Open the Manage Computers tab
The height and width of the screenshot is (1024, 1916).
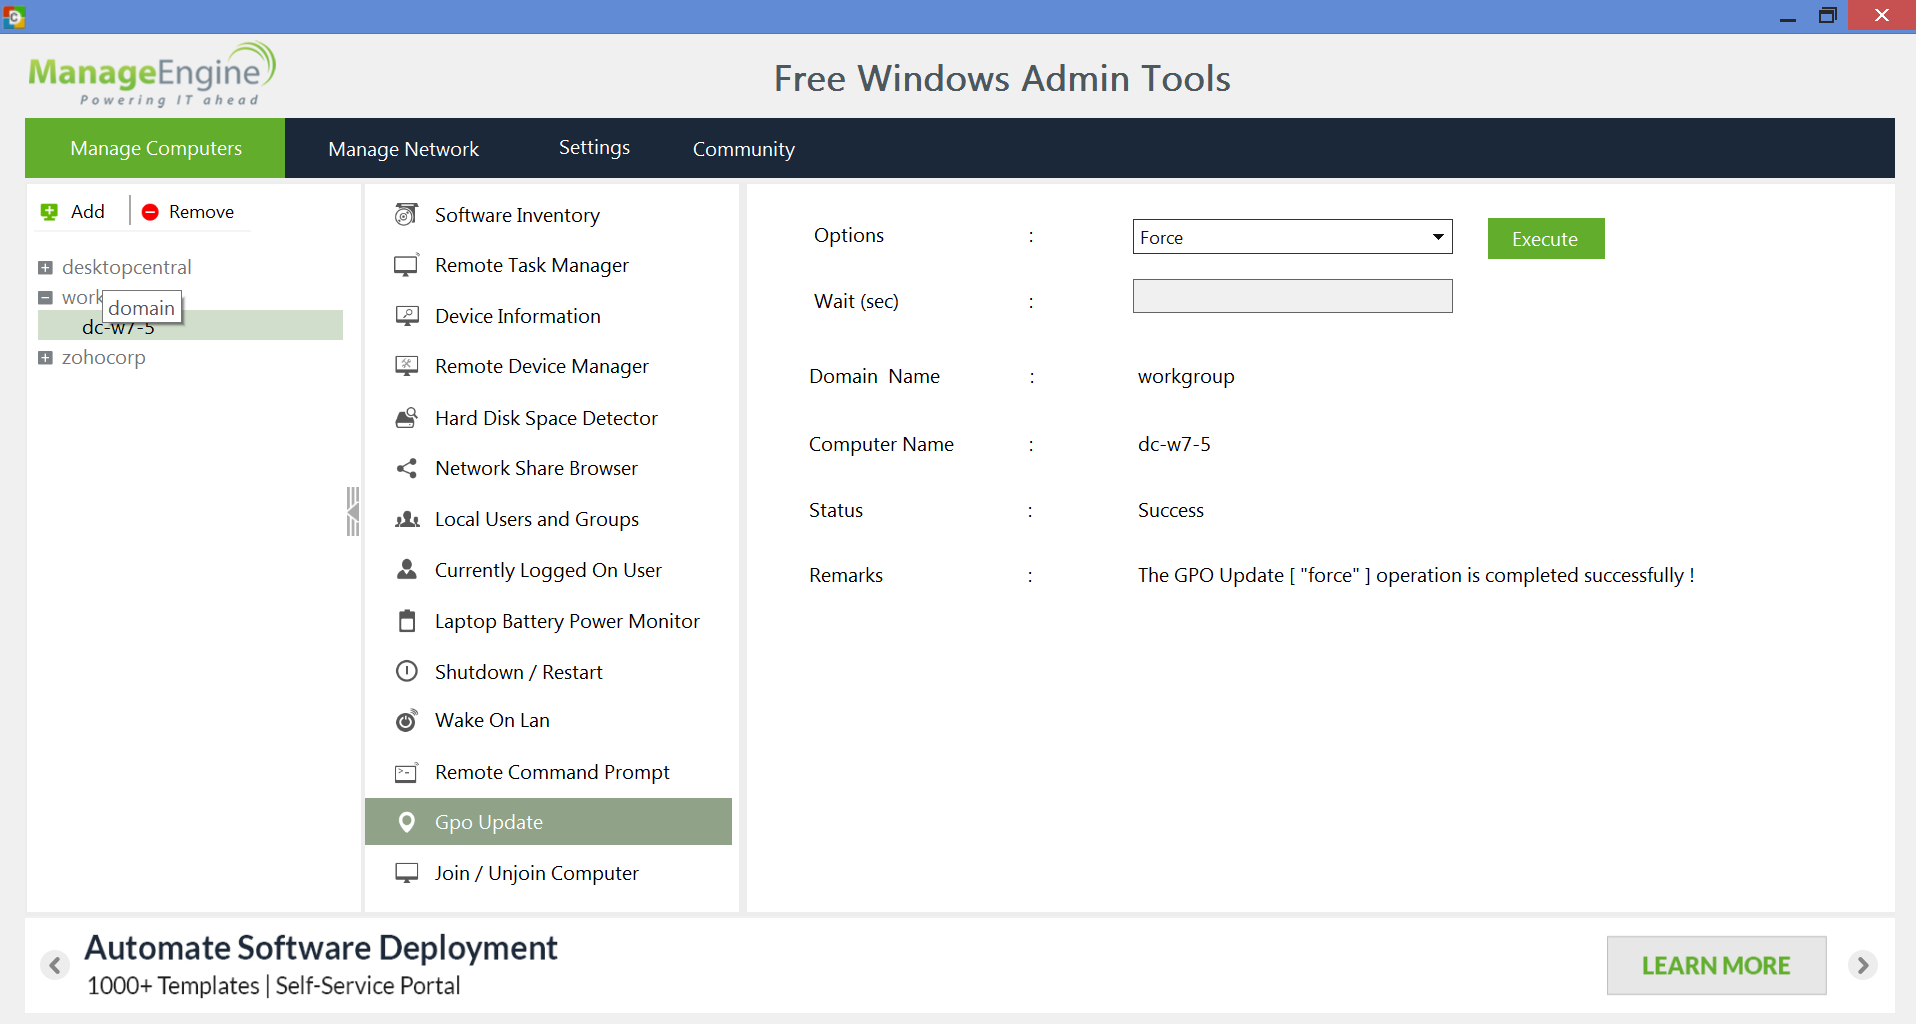click(155, 148)
